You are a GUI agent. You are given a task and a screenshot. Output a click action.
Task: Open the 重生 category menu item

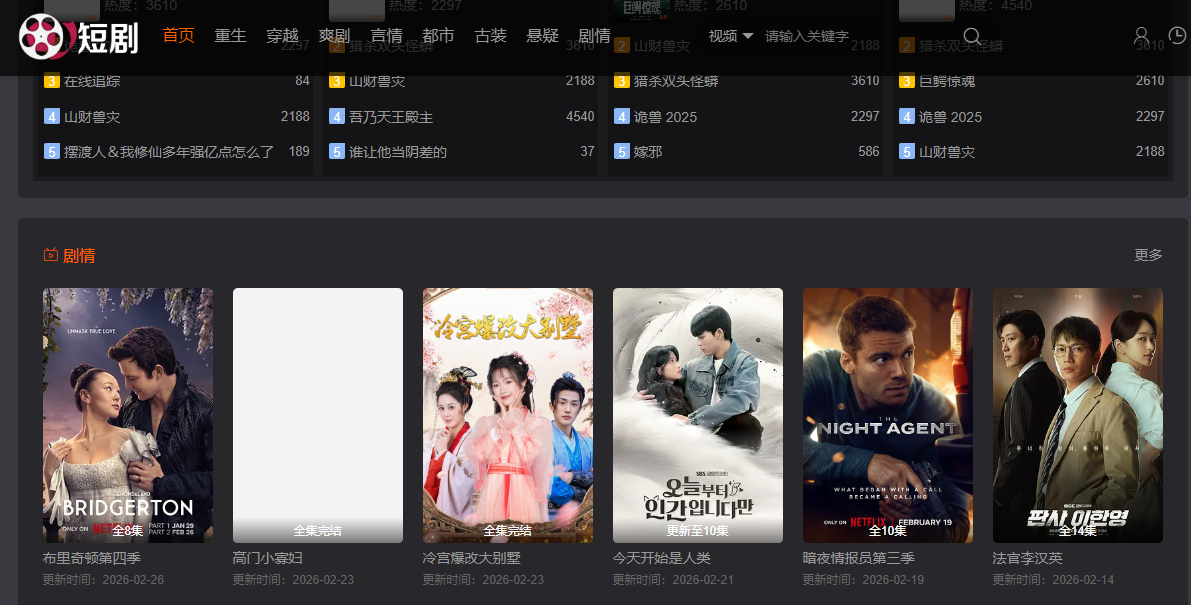230,36
